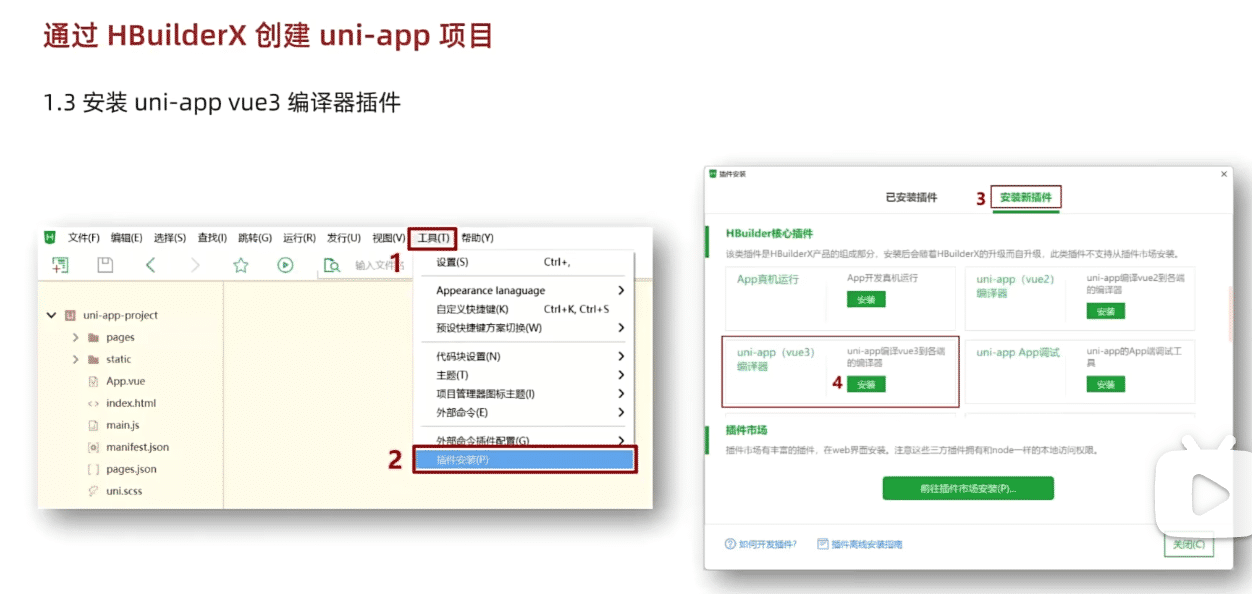Open the 工具(T) menu
Screen dimensions: 1252x594
pyautogui.click(x=433, y=238)
